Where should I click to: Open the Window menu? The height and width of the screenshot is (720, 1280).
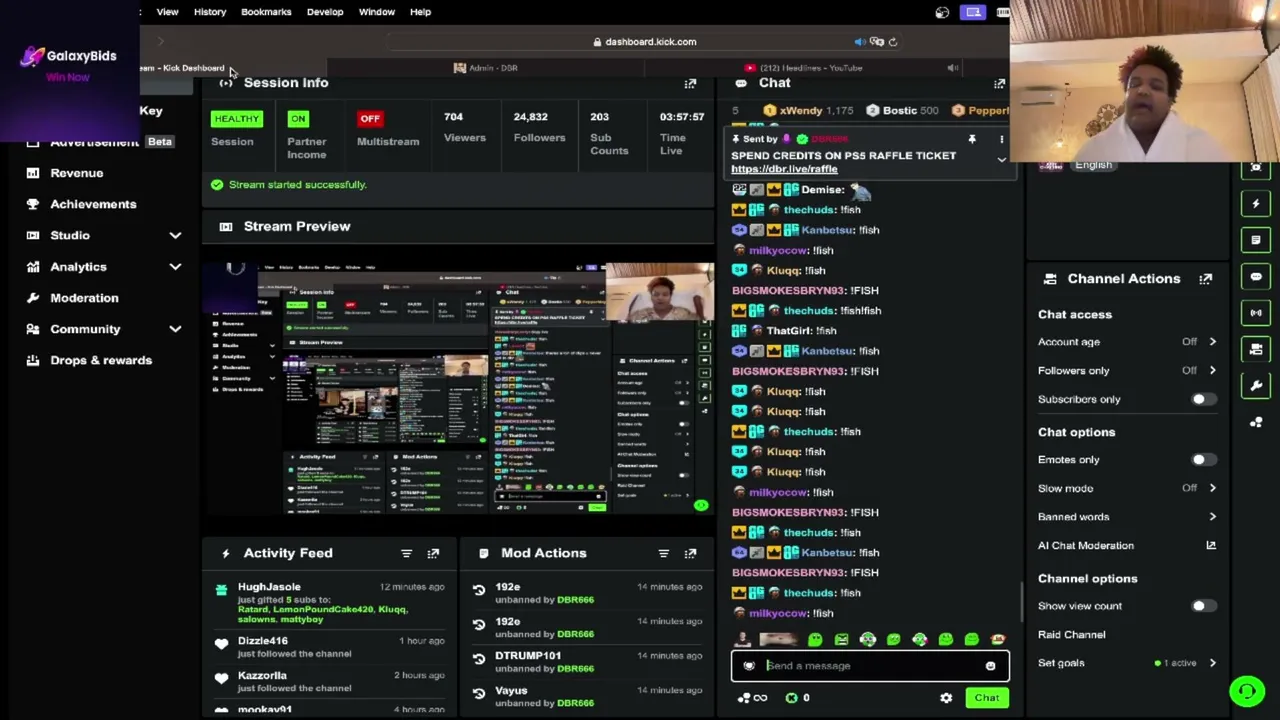point(377,12)
